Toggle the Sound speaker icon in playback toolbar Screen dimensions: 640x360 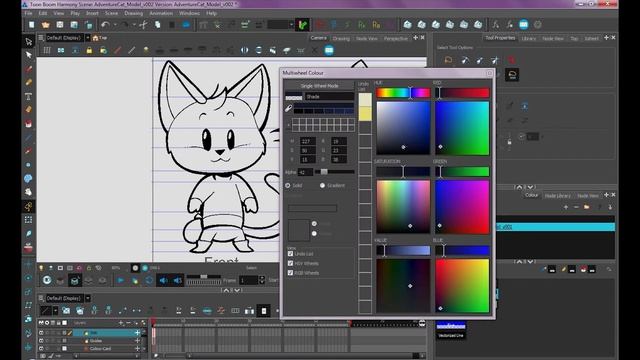click(163, 280)
